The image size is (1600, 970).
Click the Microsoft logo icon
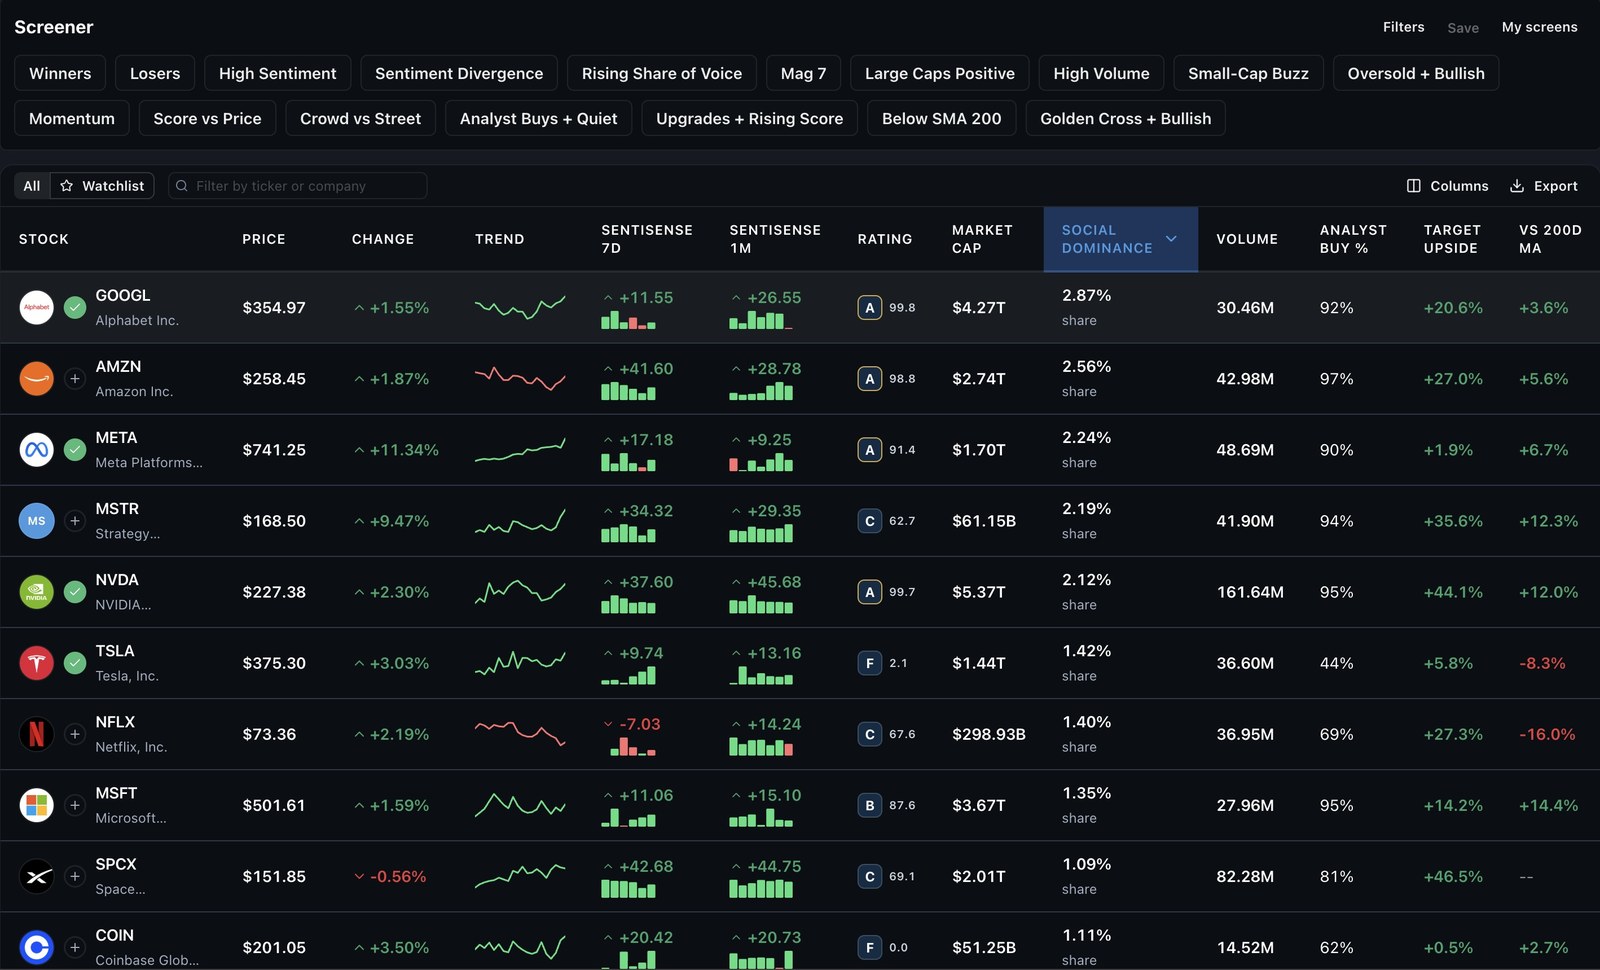coord(37,804)
